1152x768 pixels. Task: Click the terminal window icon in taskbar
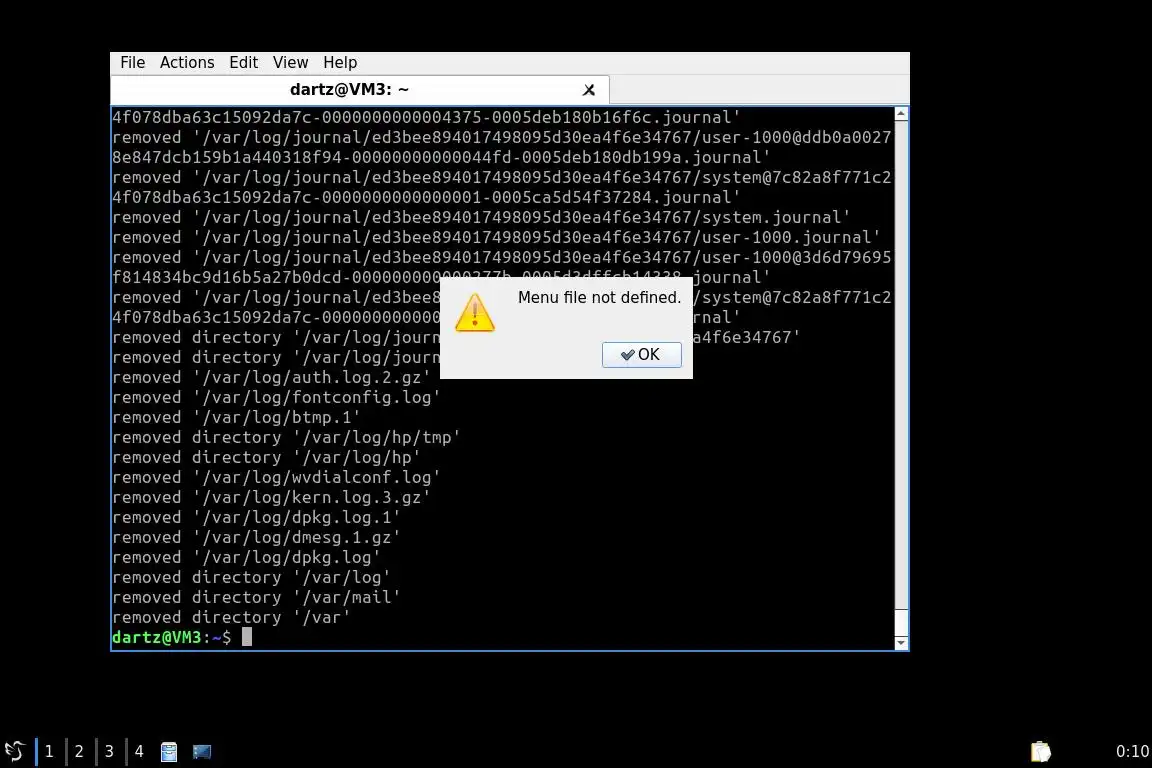pos(201,751)
